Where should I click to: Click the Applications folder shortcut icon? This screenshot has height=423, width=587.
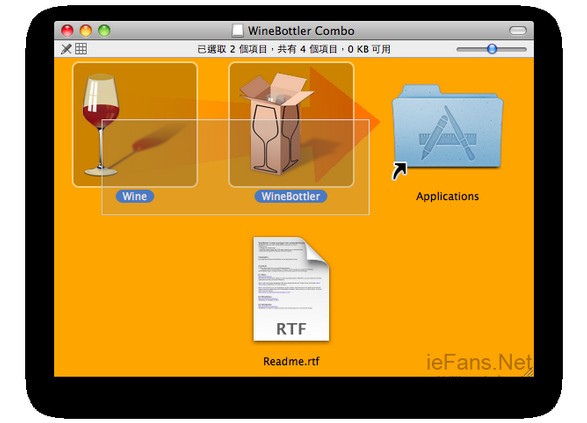(x=447, y=127)
